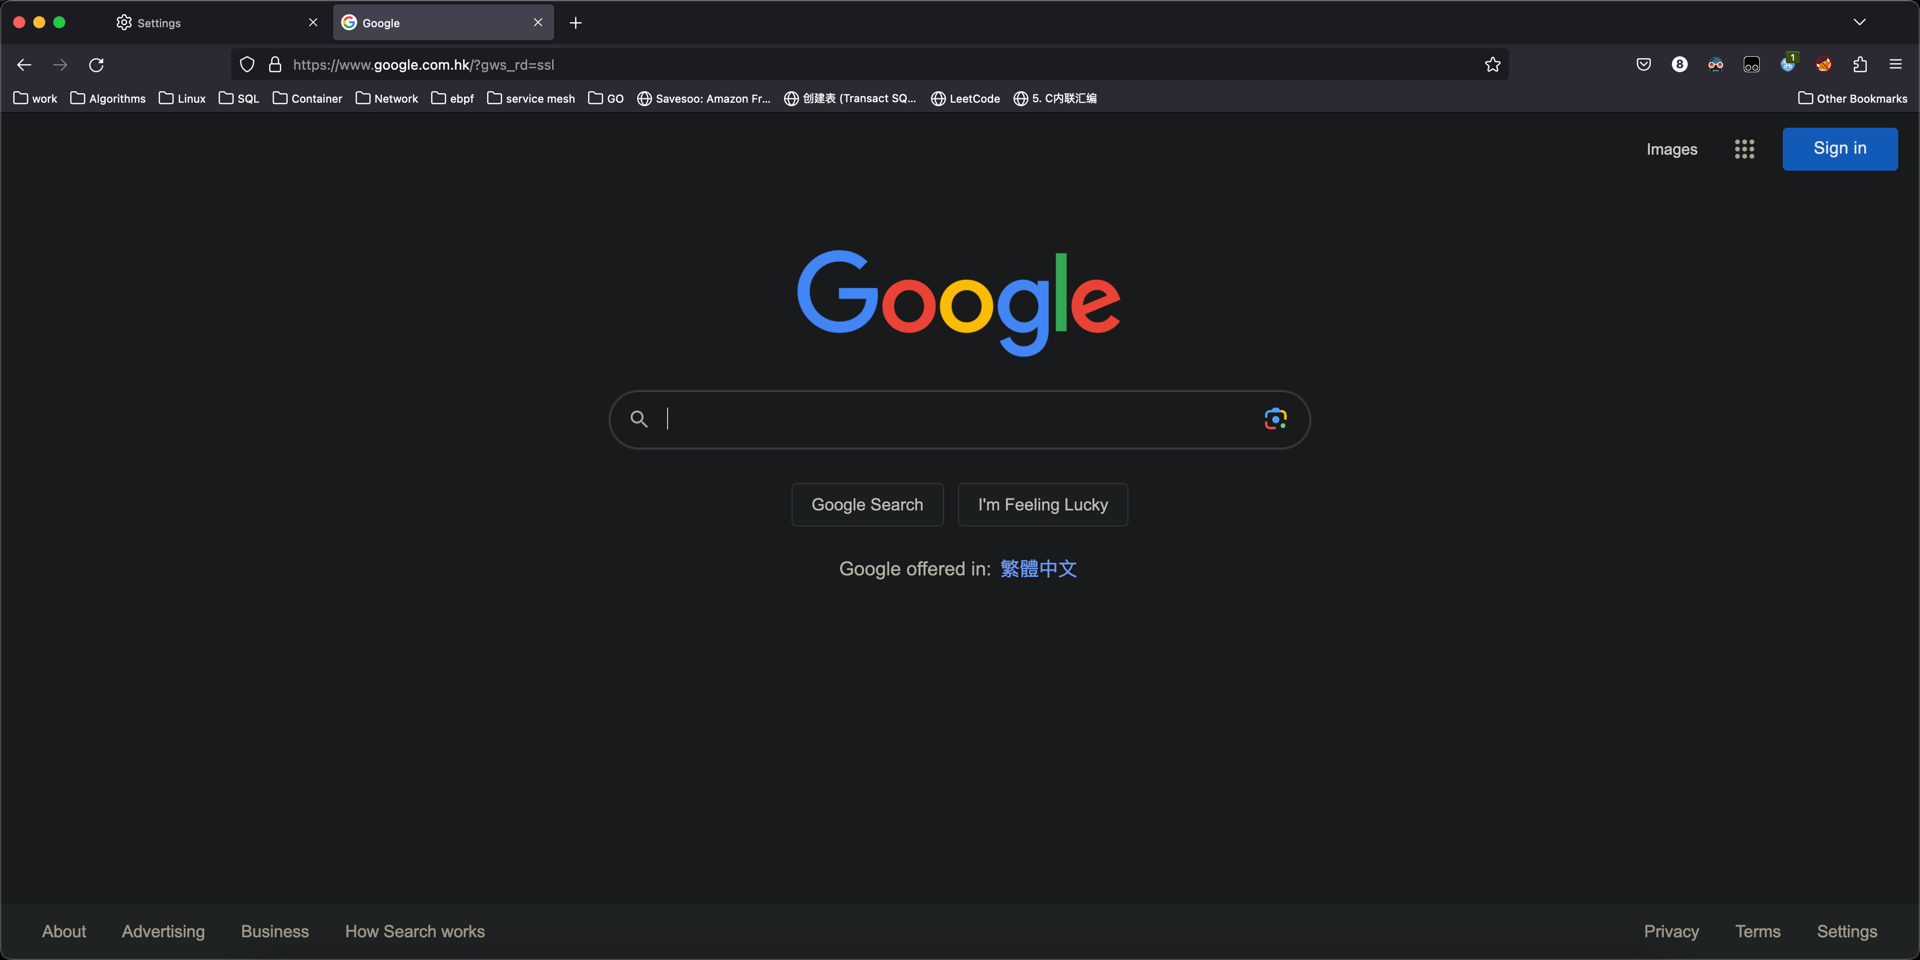Open the blue extension icon with green badge
This screenshot has height=960, width=1920.
pos(1788,63)
